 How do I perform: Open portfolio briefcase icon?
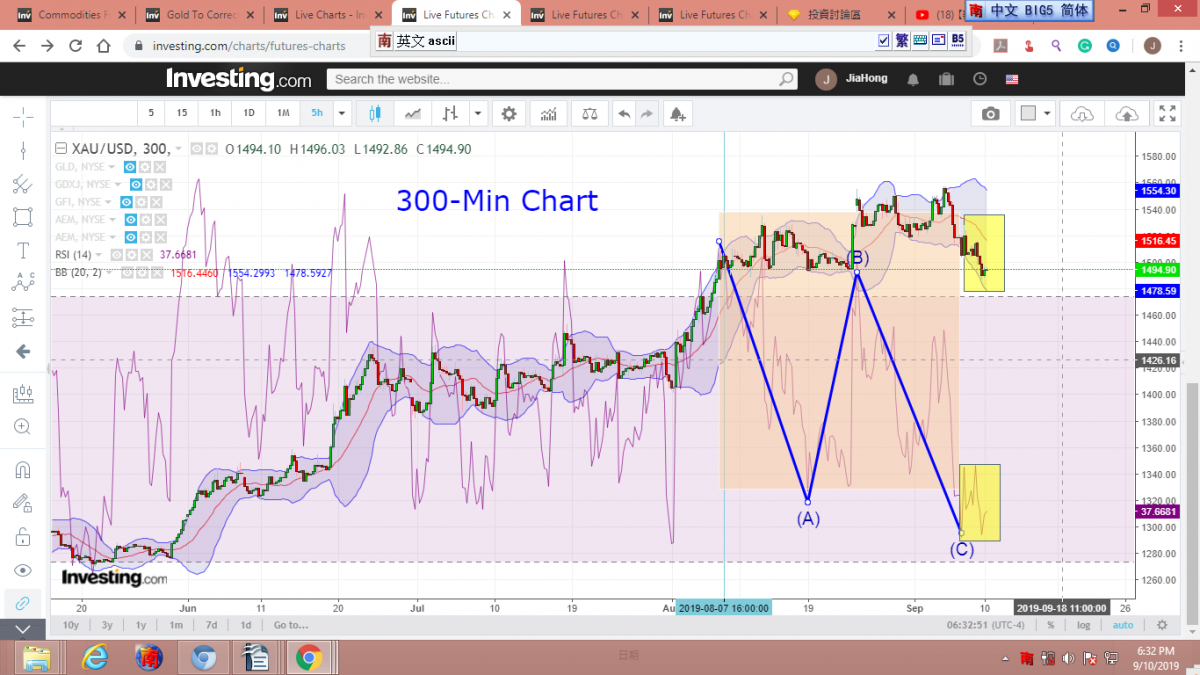pos(946,79)
